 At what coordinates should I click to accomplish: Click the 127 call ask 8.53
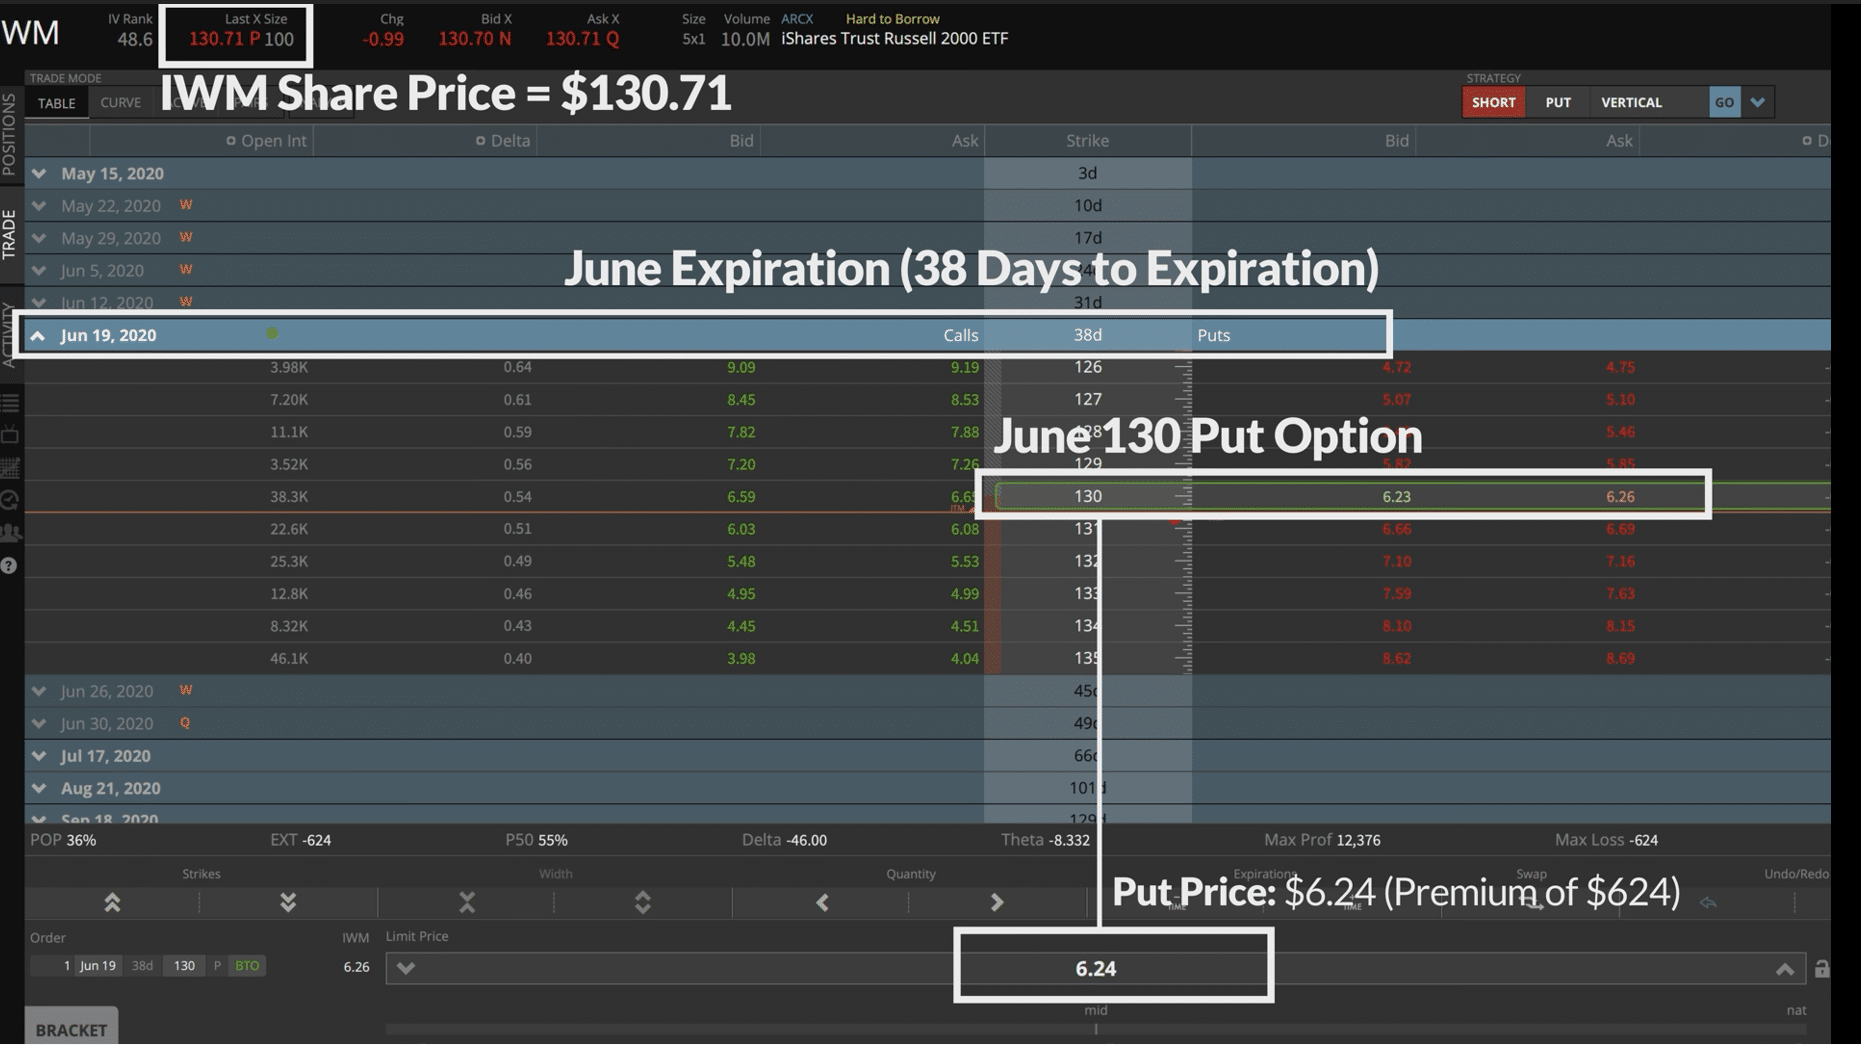[x=965, y=400]
